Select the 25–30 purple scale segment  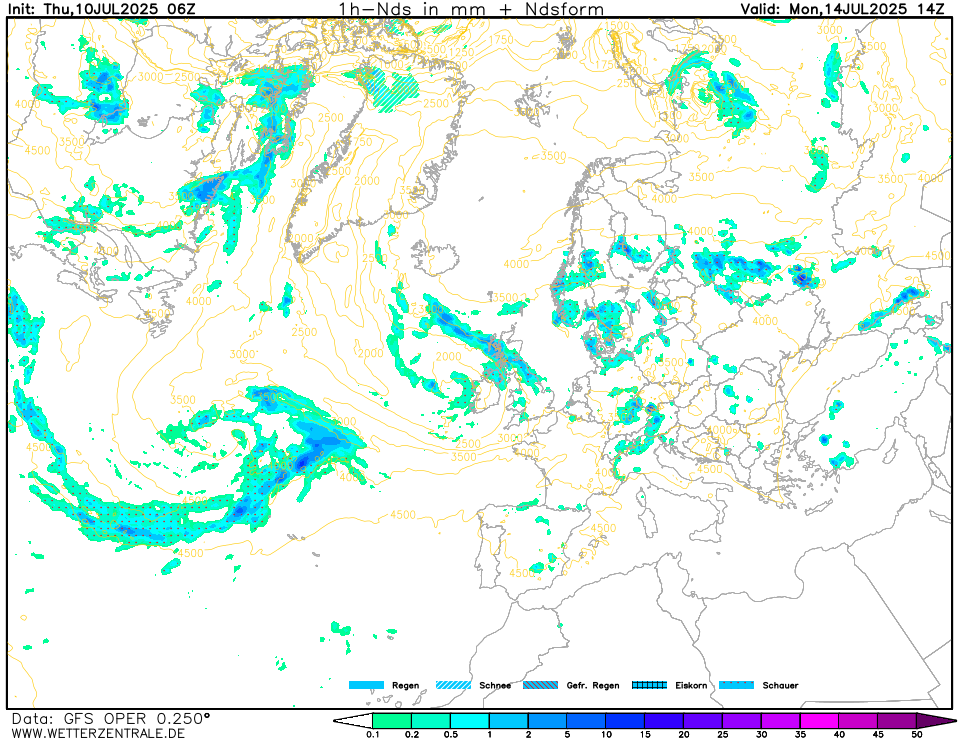[x=742, y=721]
